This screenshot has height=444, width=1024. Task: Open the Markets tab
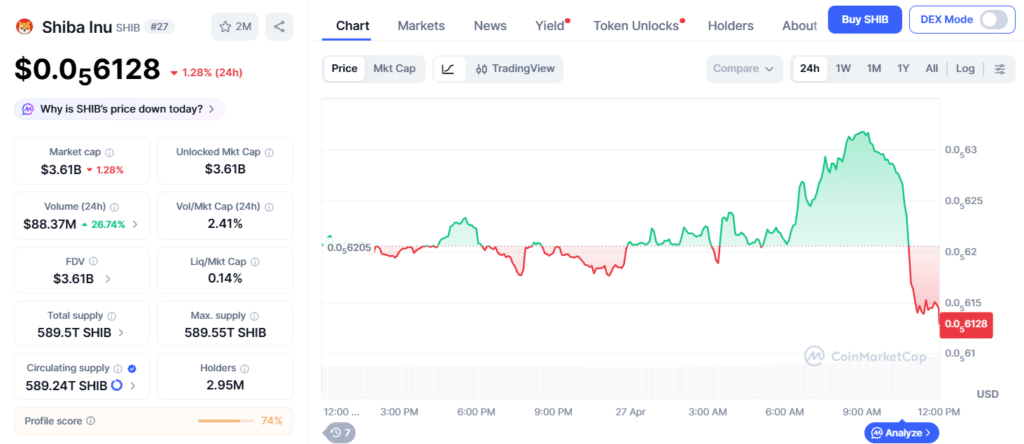(421, 25)
